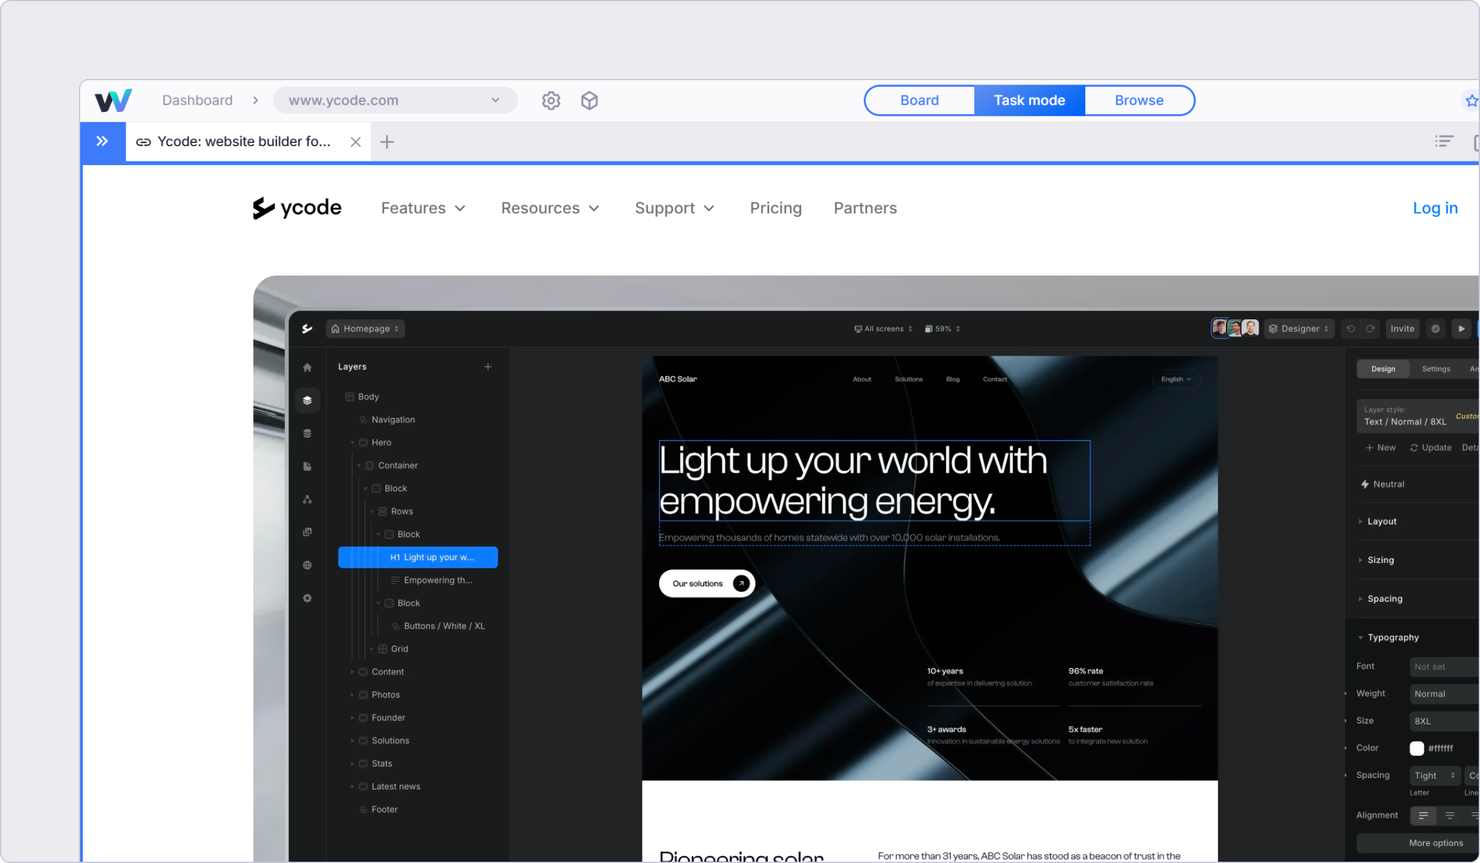
Task: Open the Support dropdown menu
Action: click(x=675, y=208)
